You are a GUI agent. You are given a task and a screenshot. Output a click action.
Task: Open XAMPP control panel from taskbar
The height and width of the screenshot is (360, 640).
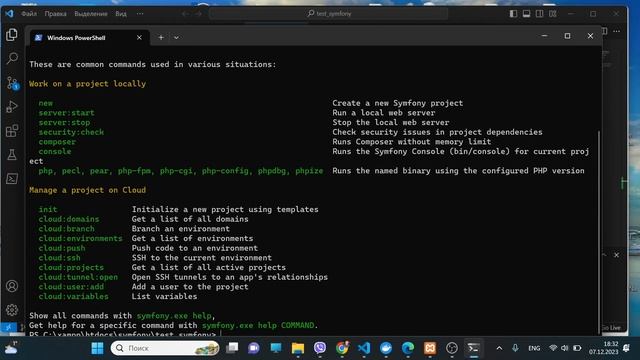(430, 348)
